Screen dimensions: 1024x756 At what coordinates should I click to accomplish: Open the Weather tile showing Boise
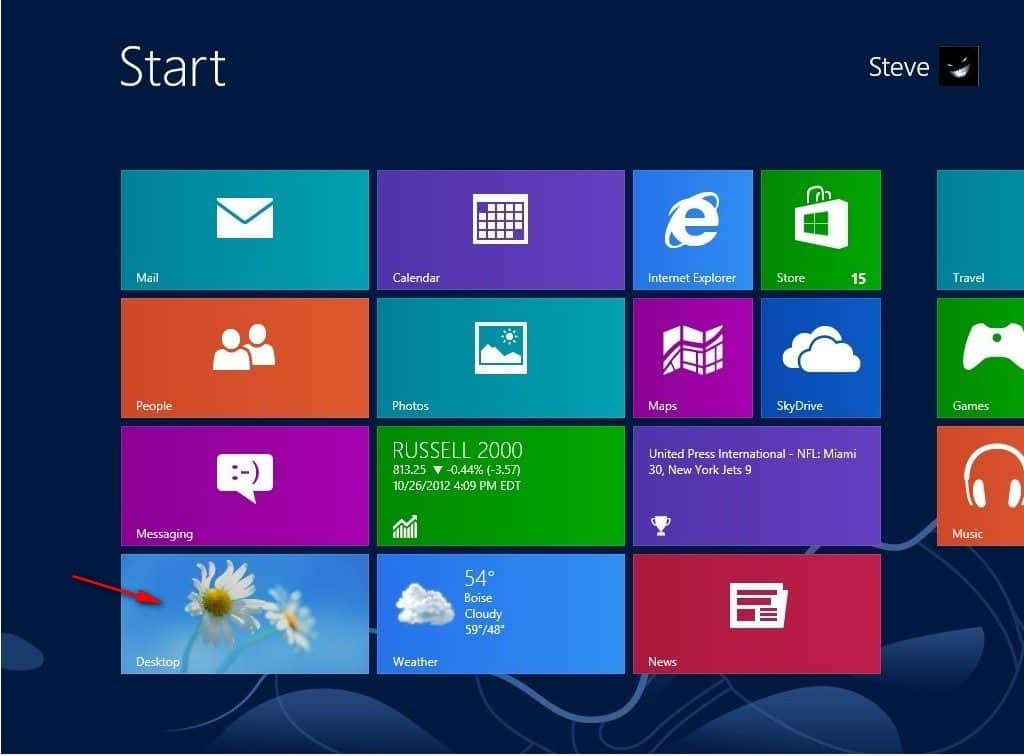(x=501, y=614)
